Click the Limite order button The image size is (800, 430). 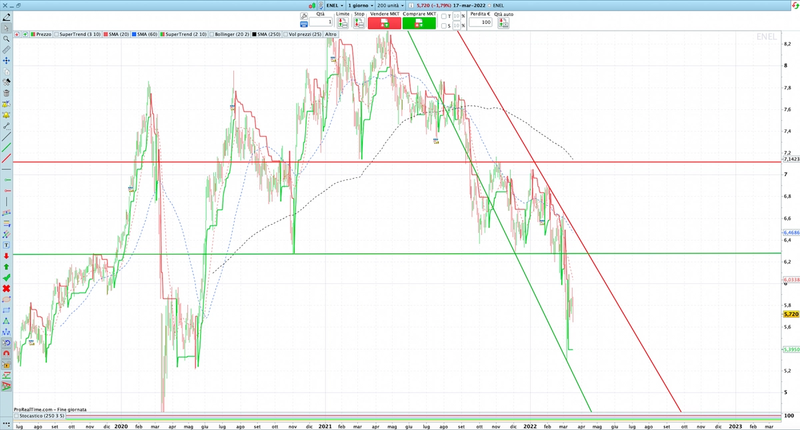click(x=343, y=23)
